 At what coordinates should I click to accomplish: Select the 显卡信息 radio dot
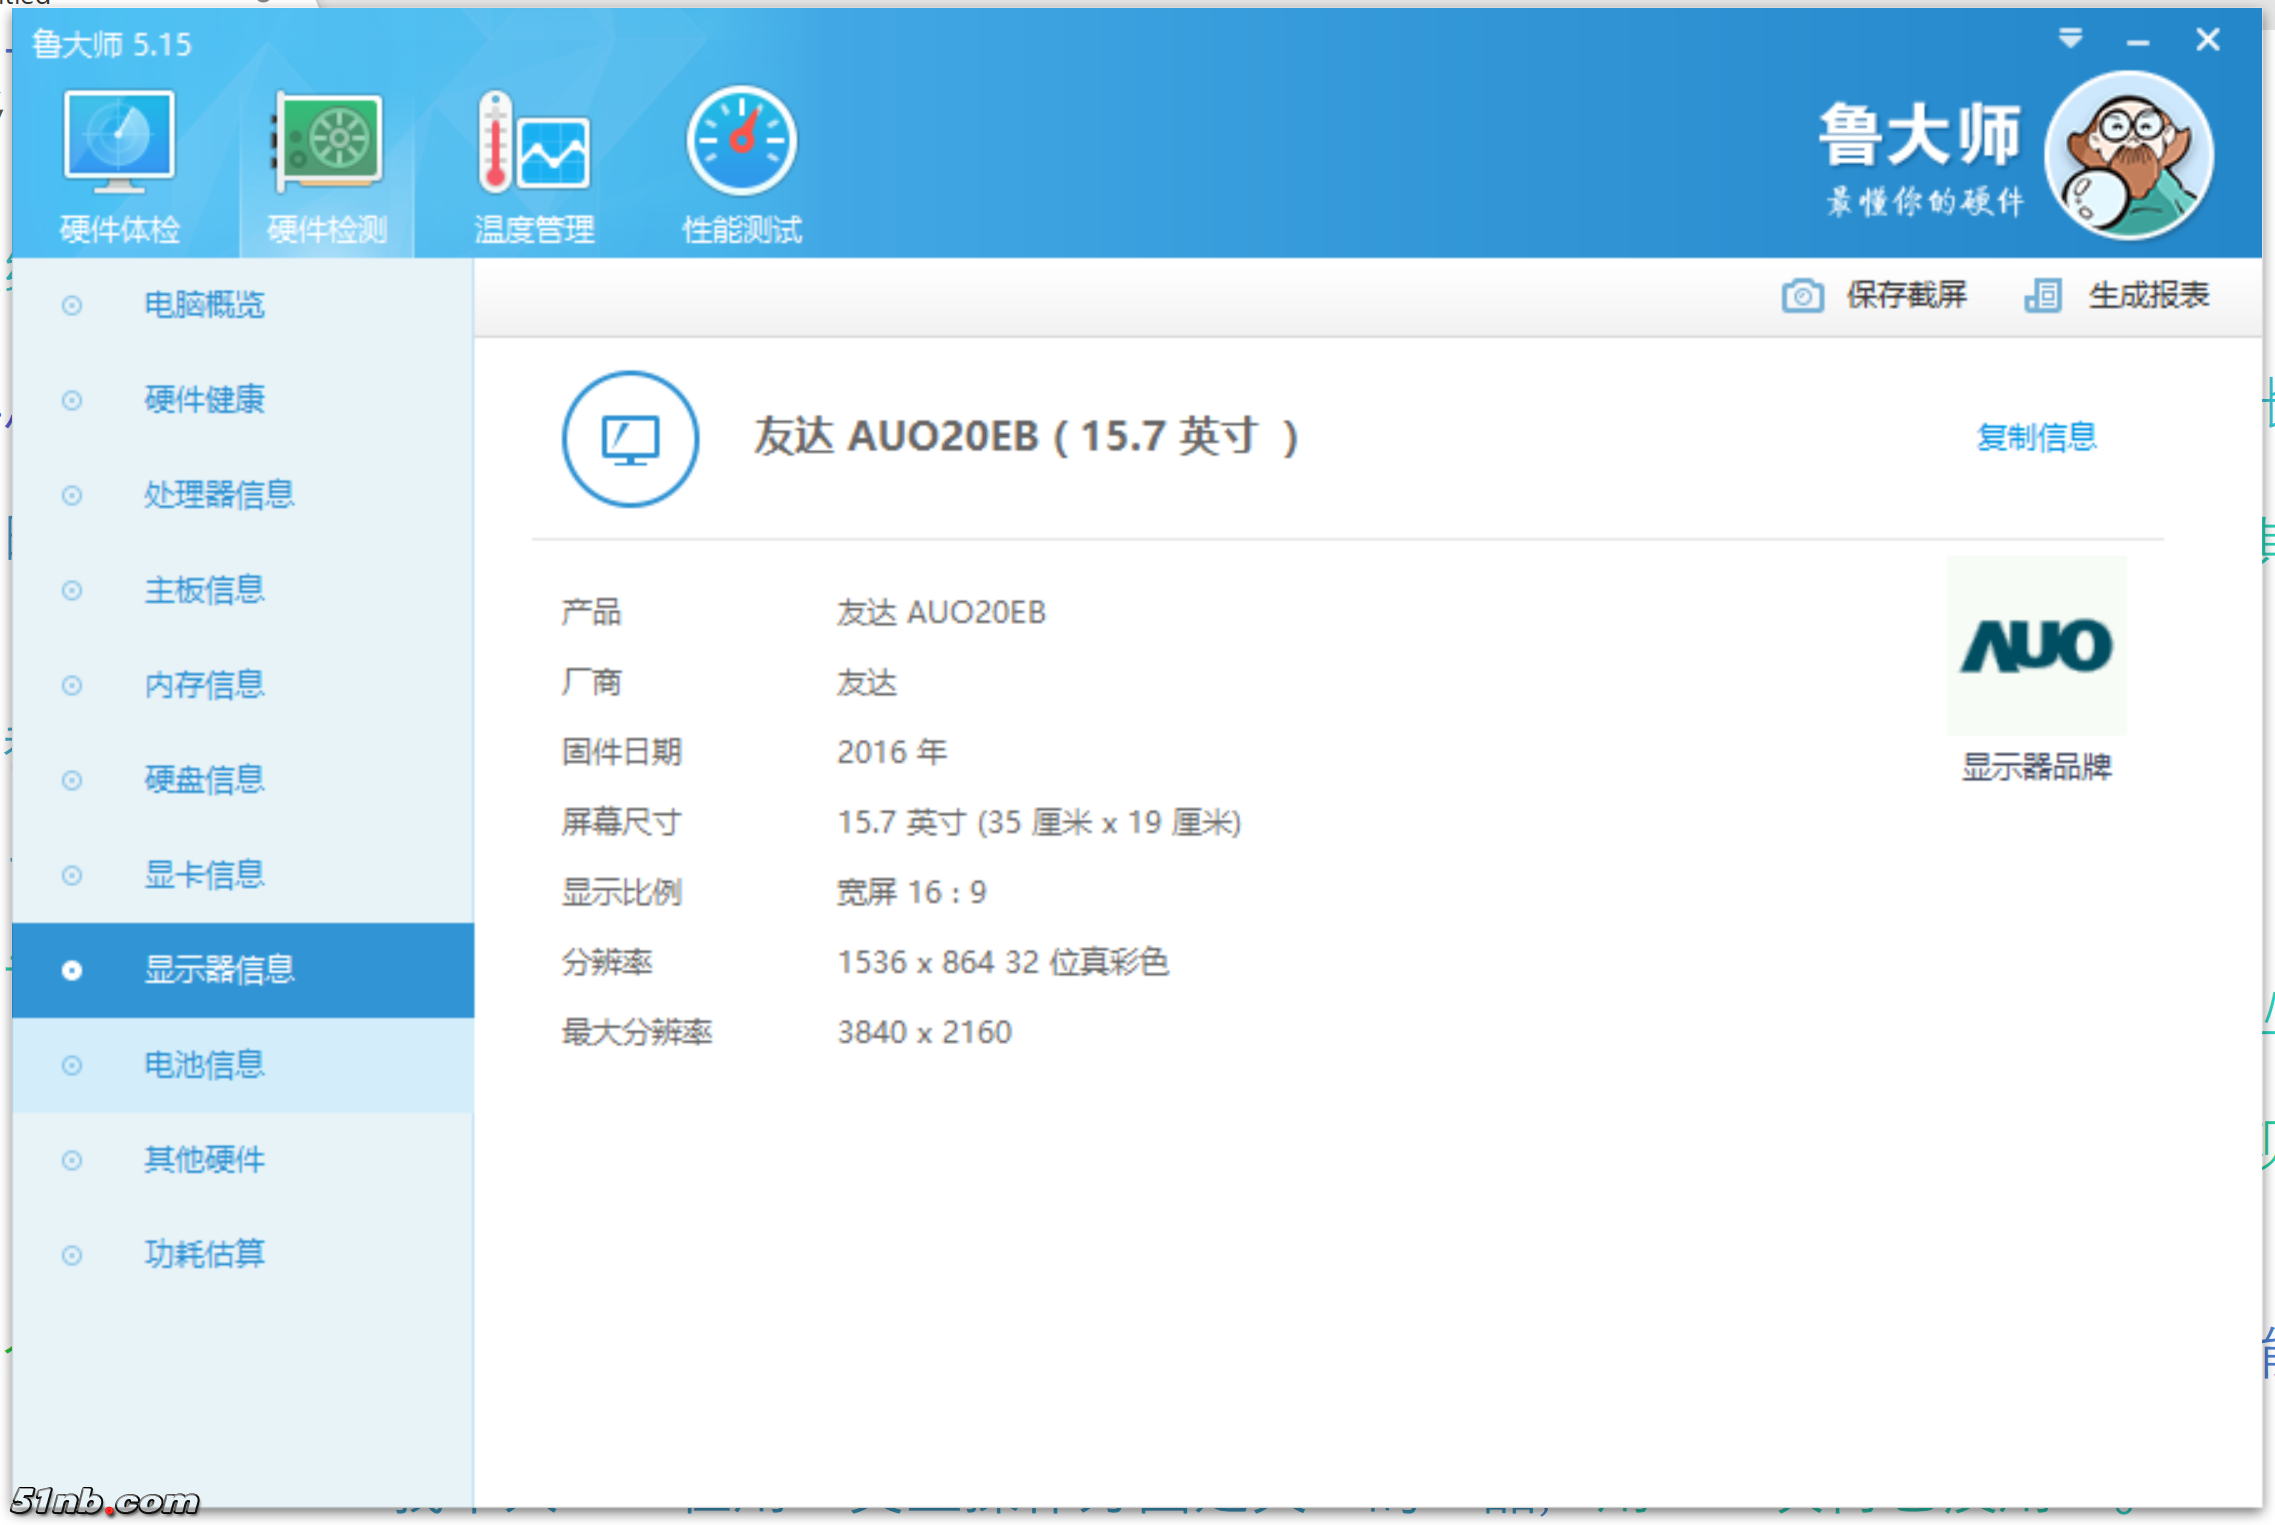pyautogui.click(x=71, y=874)
